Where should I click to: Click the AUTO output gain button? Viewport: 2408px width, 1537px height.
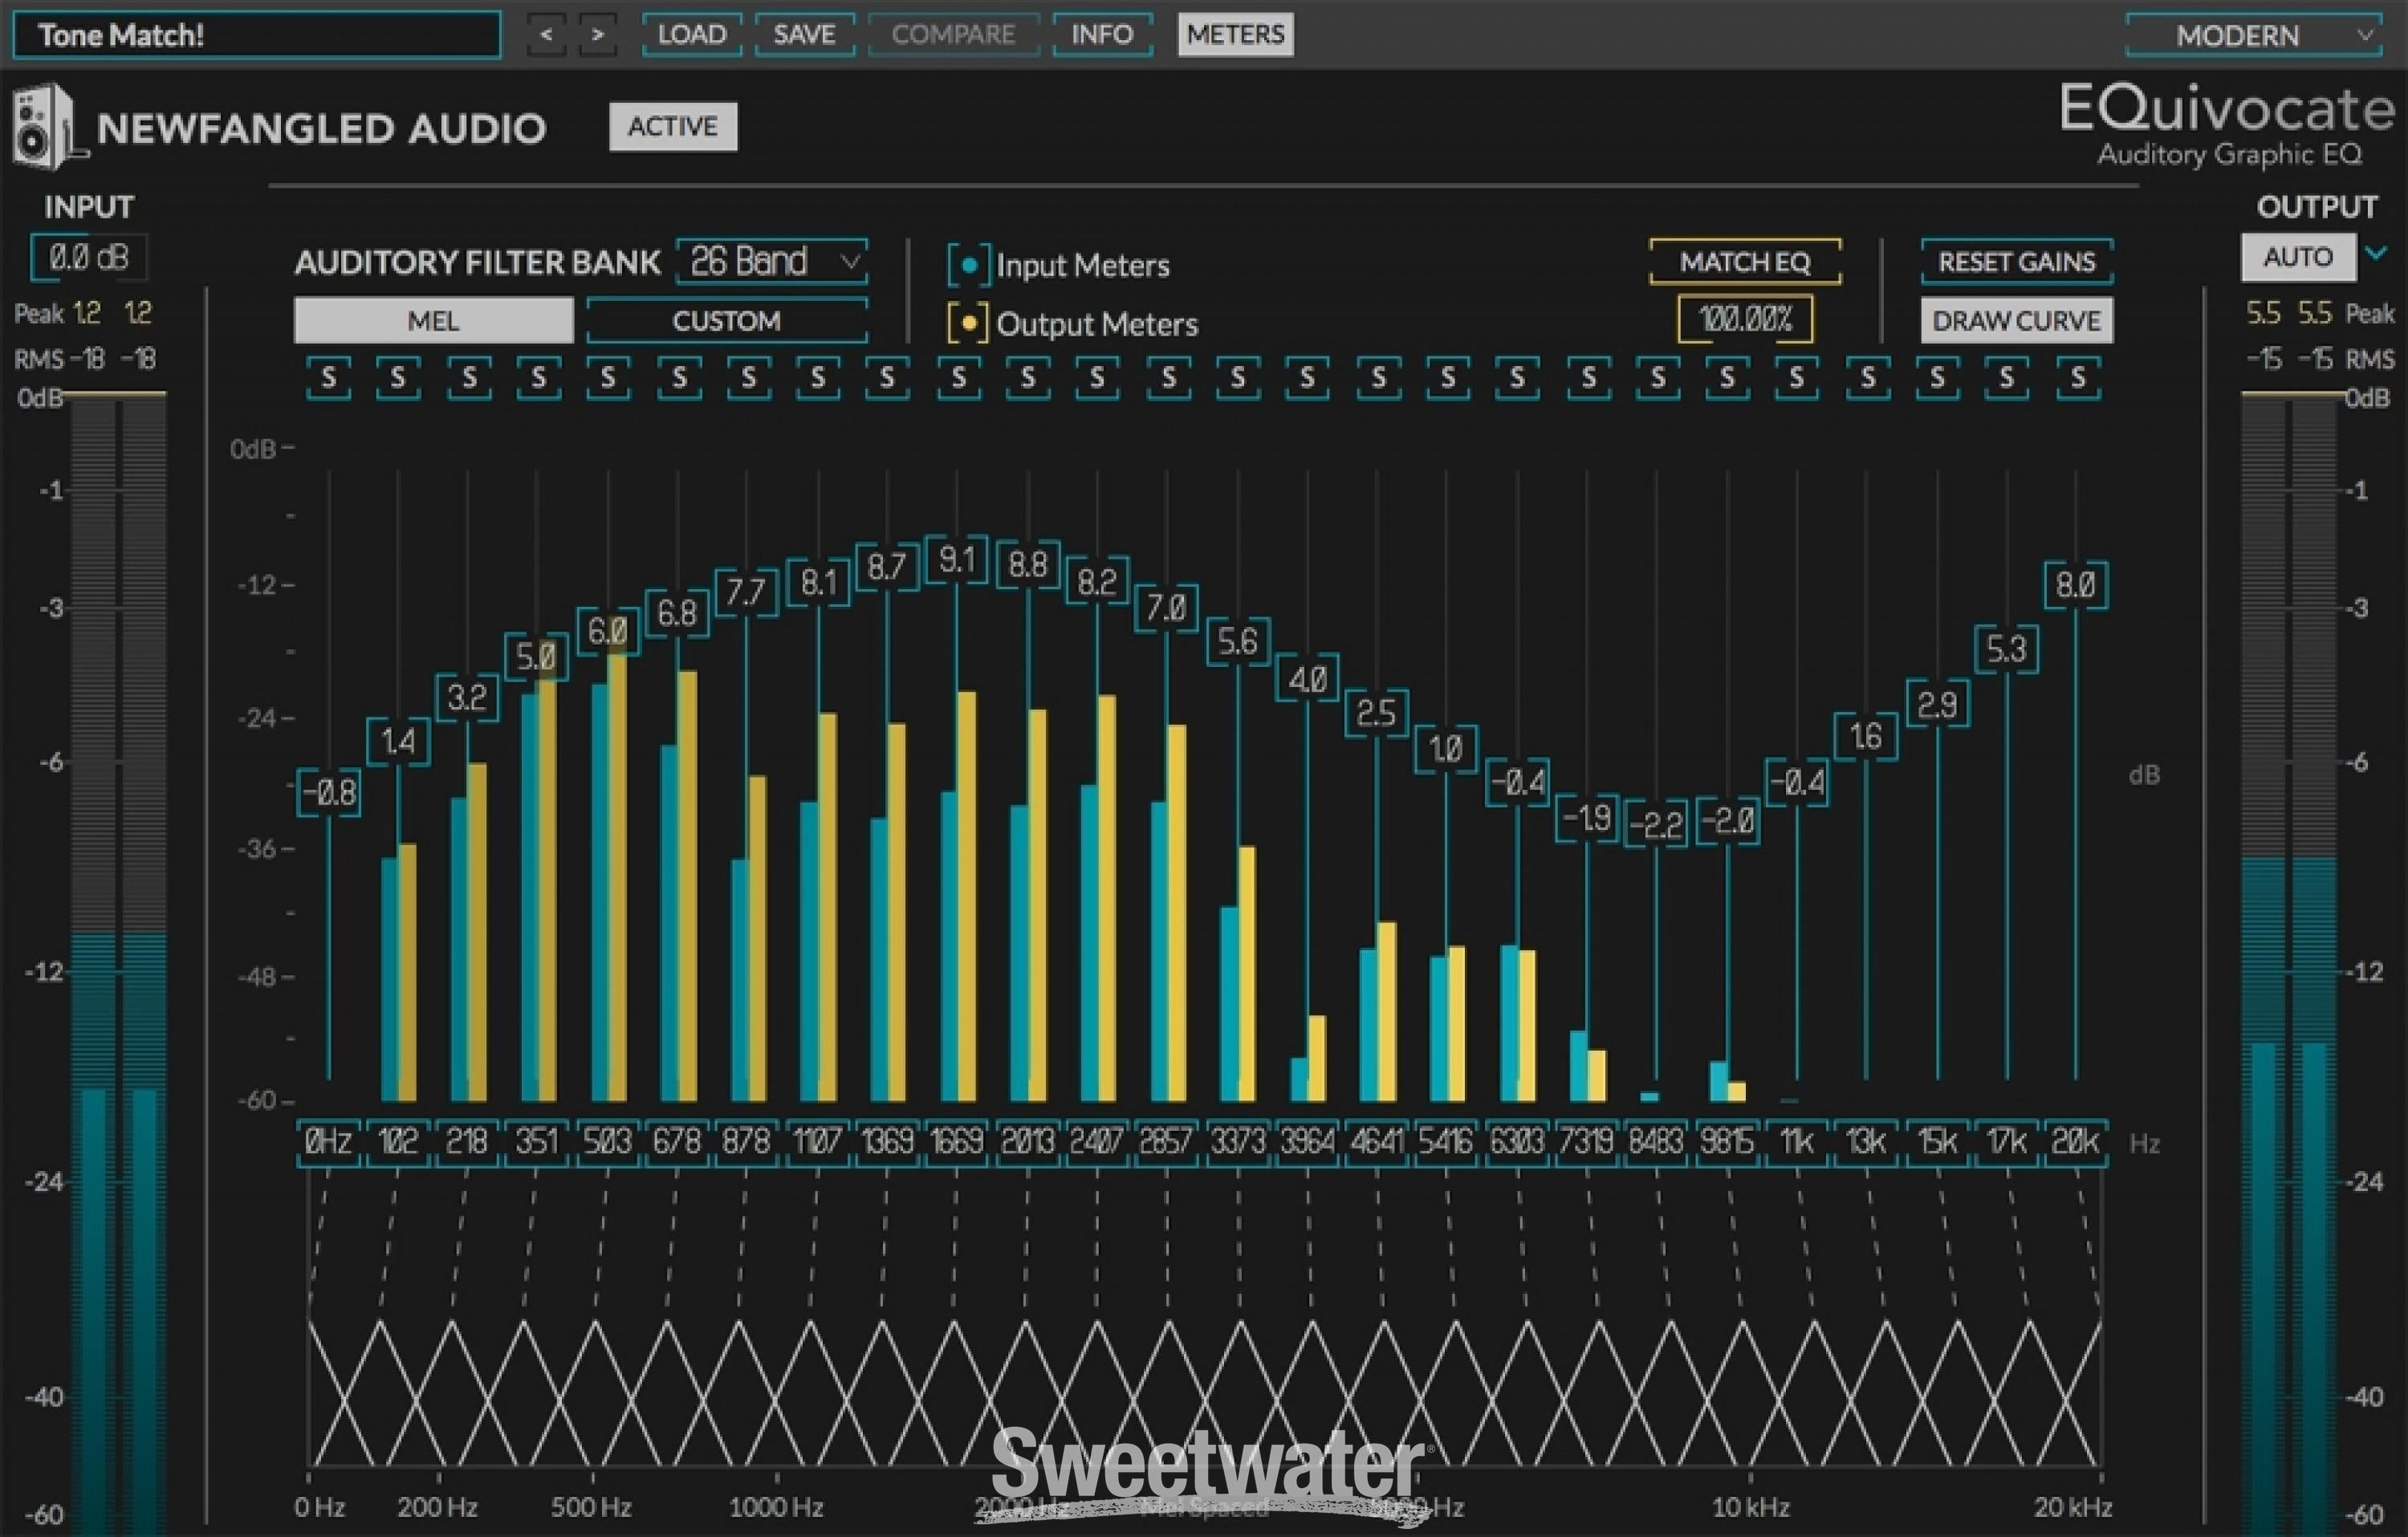point(2298,257)
